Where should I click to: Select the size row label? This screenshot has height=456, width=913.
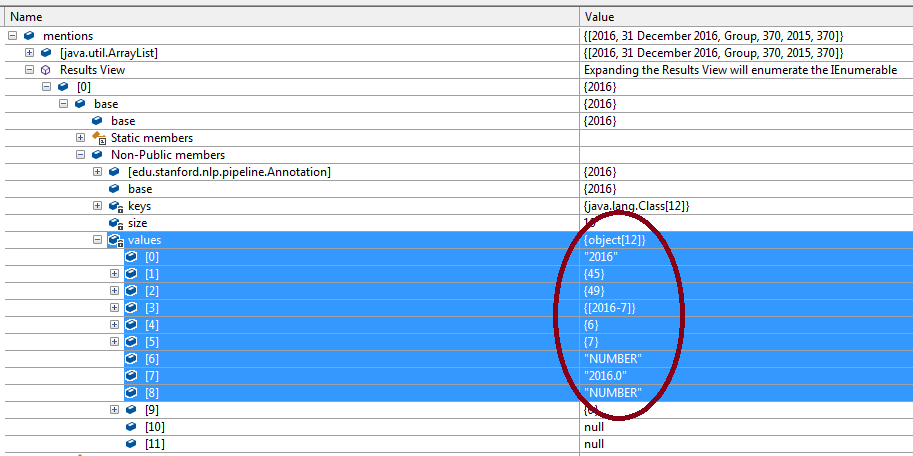click(137, 223)
